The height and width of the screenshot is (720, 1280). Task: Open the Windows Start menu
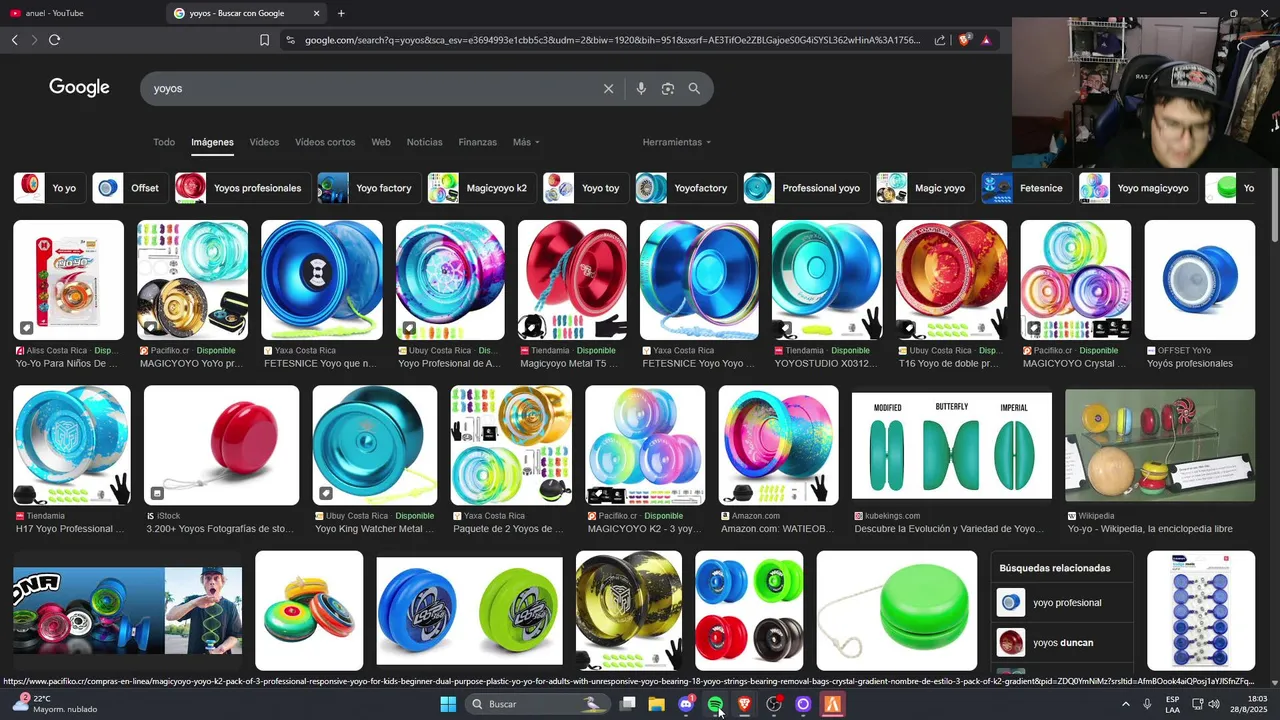pyautogui.click(x=448, y=704)
